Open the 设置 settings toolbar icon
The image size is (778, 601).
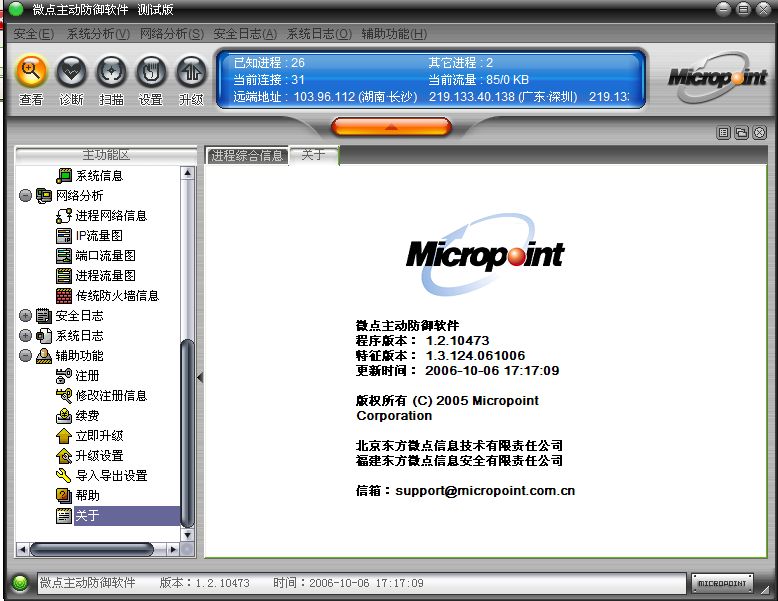click(x=151, y=72)
